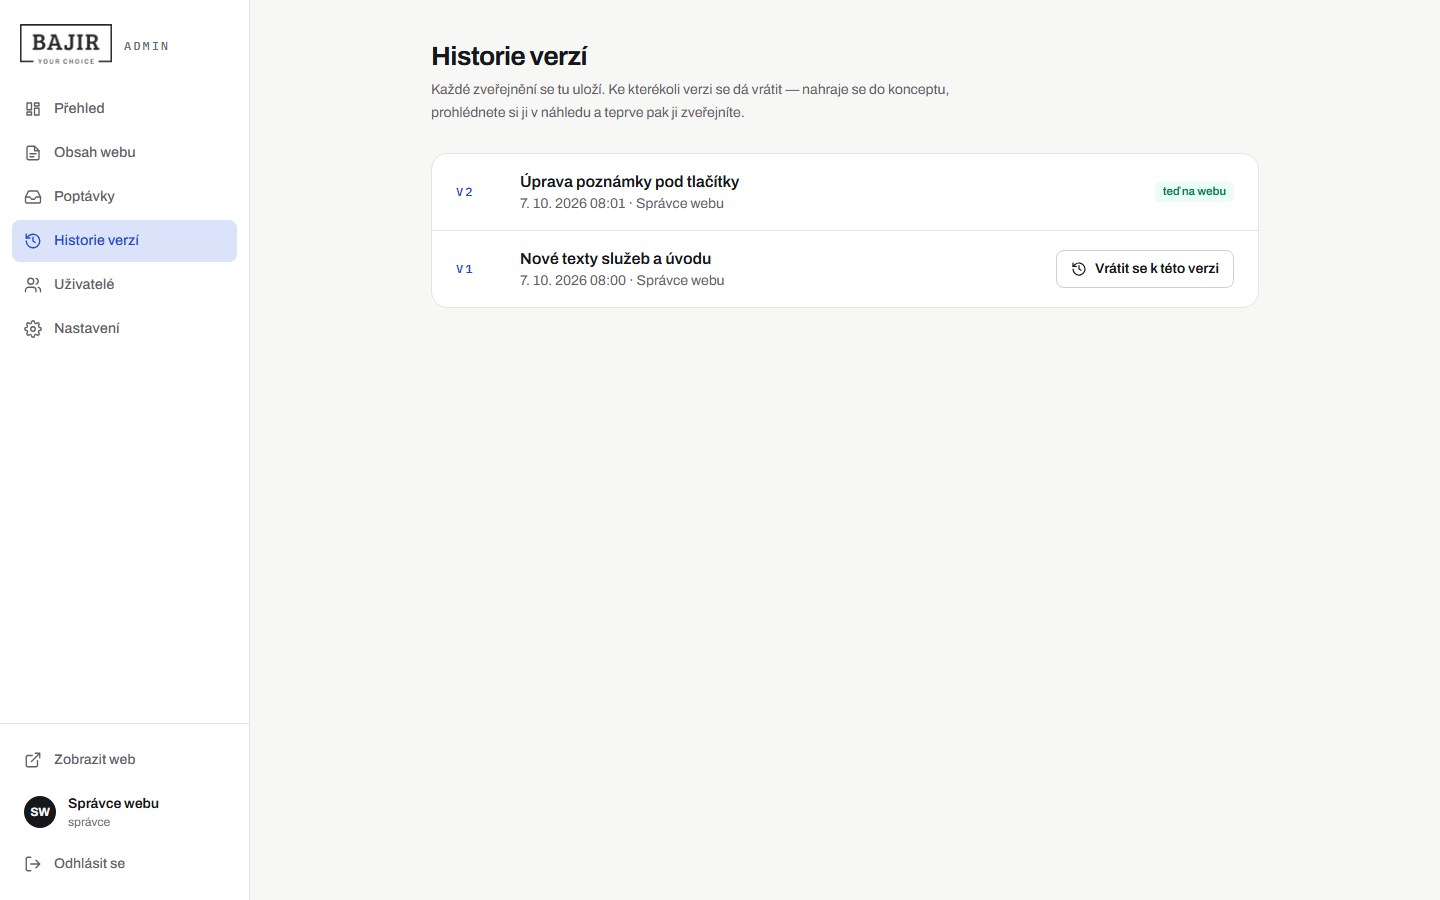This screenshot has width=1440, height=900.
Task: Open the Uživatelé page
Action: pos(124,285)
